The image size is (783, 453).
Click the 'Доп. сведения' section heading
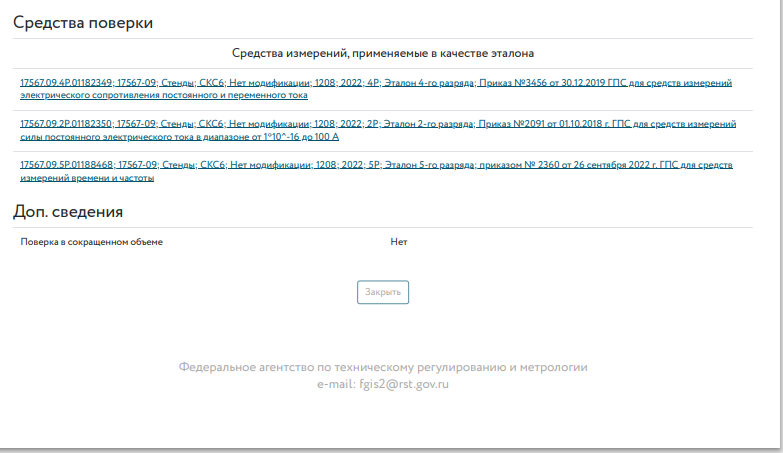coord(67,211)
